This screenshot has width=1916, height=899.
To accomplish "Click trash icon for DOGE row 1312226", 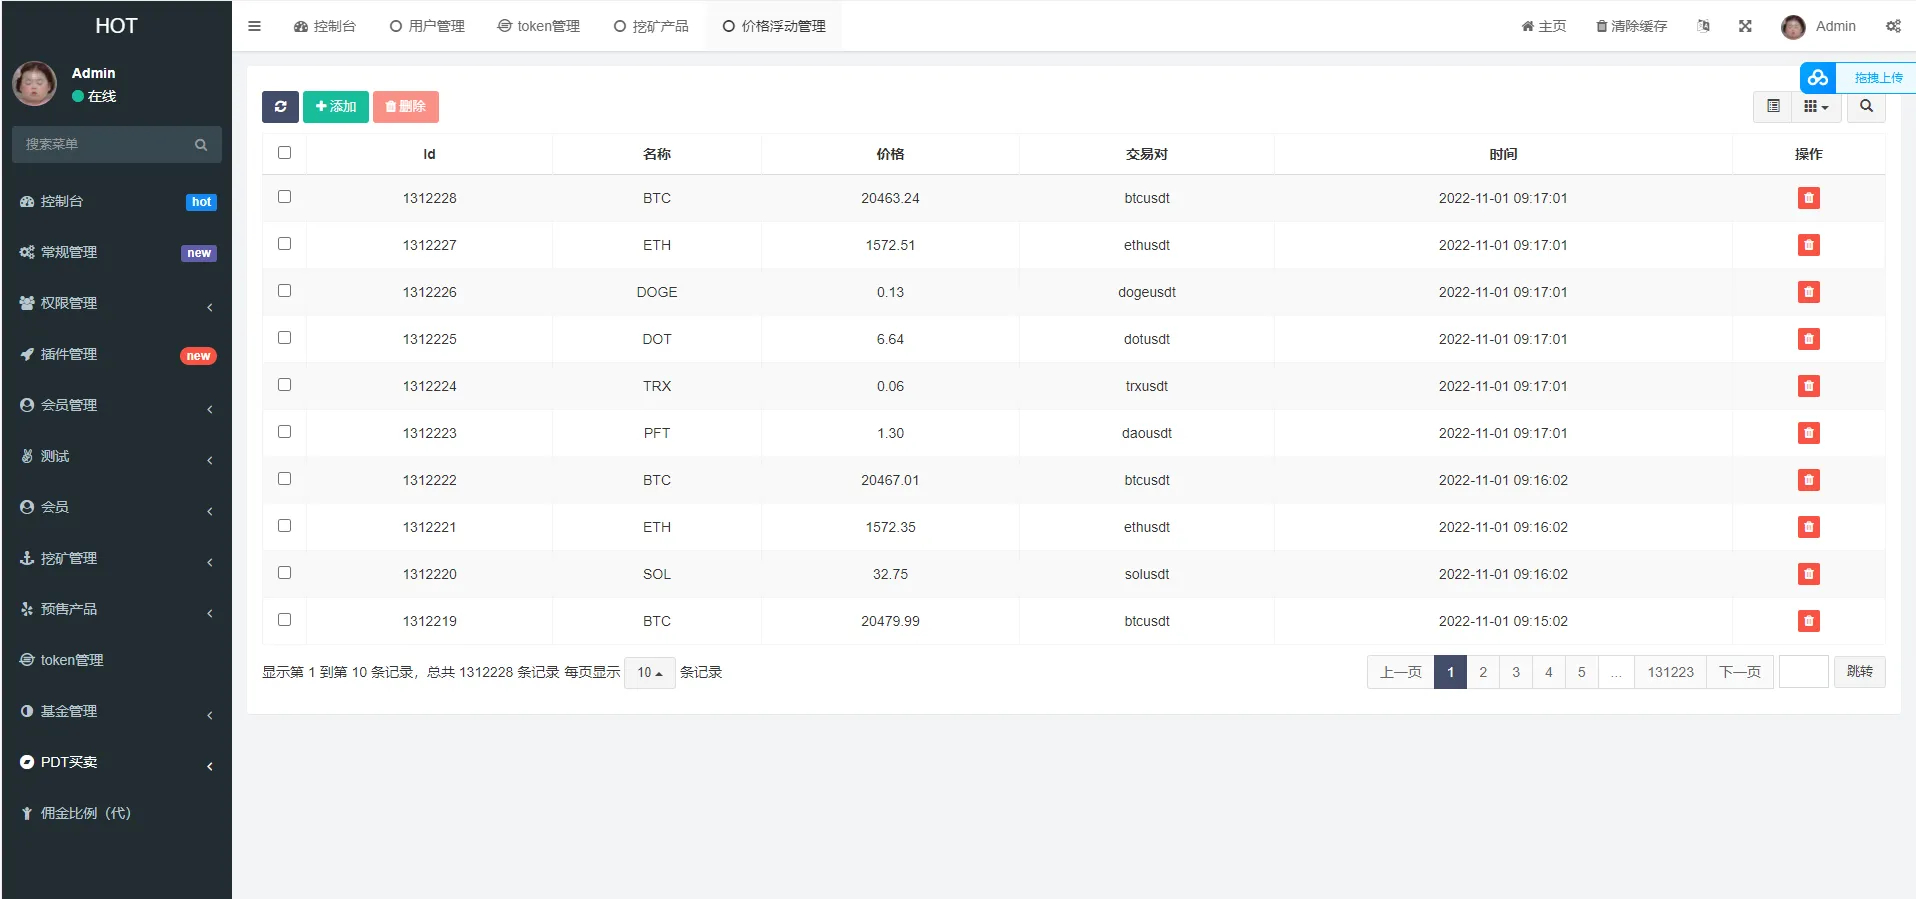I will pyautogui.click(x=1808, y=292).
